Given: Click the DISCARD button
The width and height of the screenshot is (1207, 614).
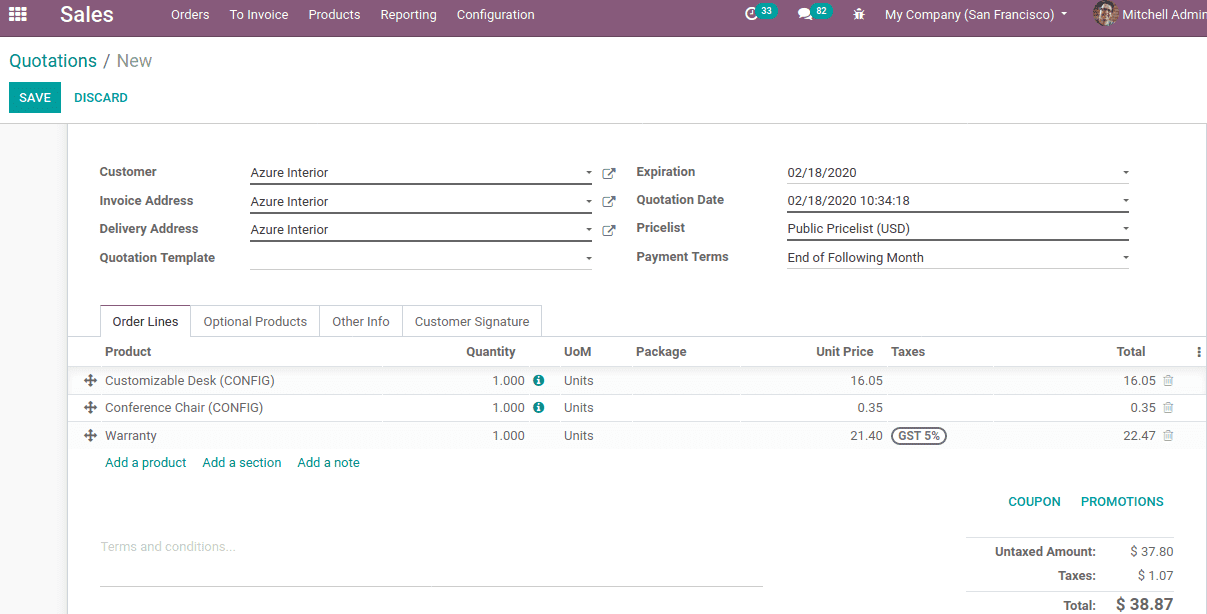Looking at the screenshot, I should [101, 98].
